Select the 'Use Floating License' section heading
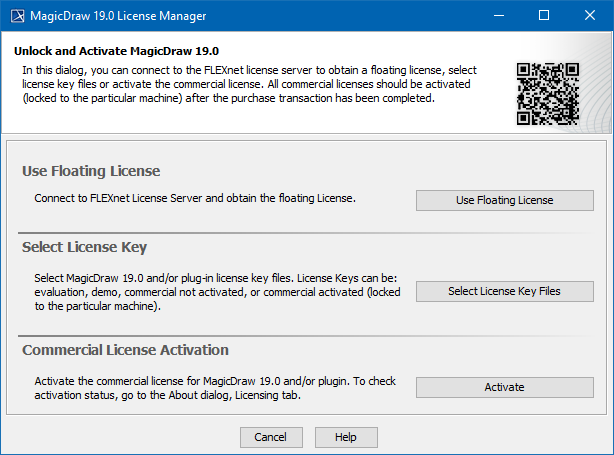The height and width of the screenshot is (455, 614). click(91, 171)
